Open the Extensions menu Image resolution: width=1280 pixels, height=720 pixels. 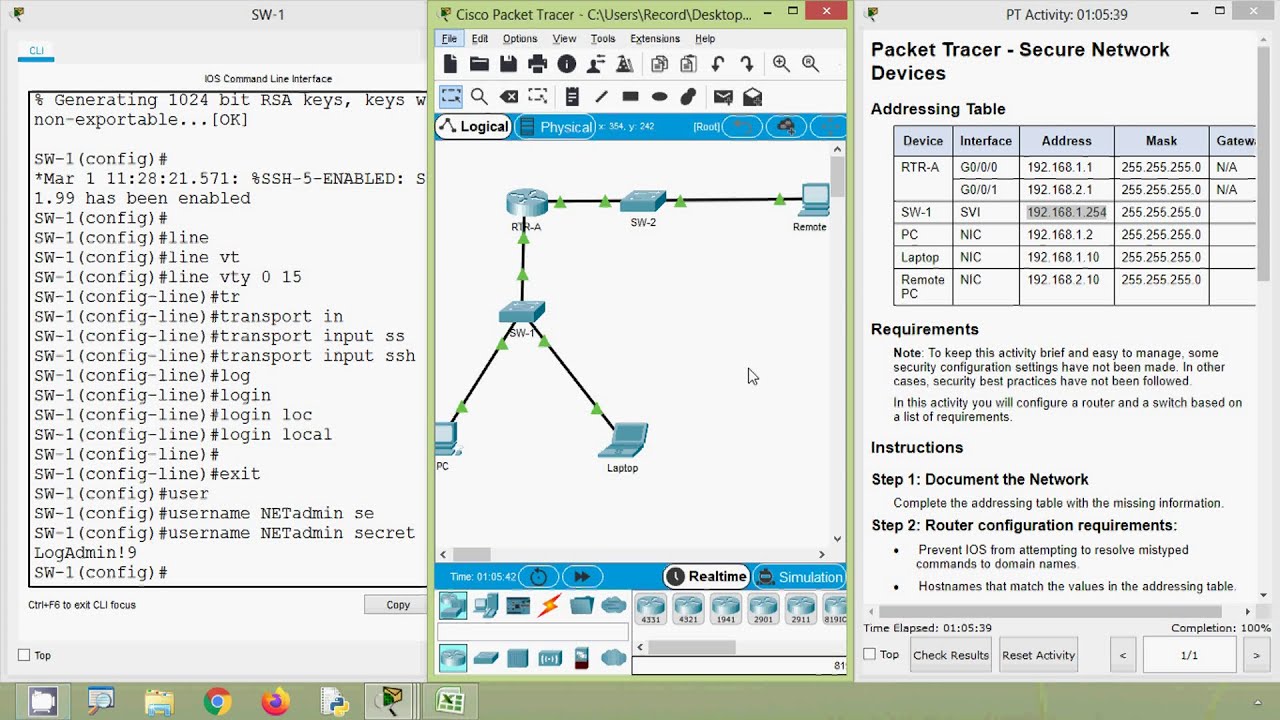(x=655, y=38)
